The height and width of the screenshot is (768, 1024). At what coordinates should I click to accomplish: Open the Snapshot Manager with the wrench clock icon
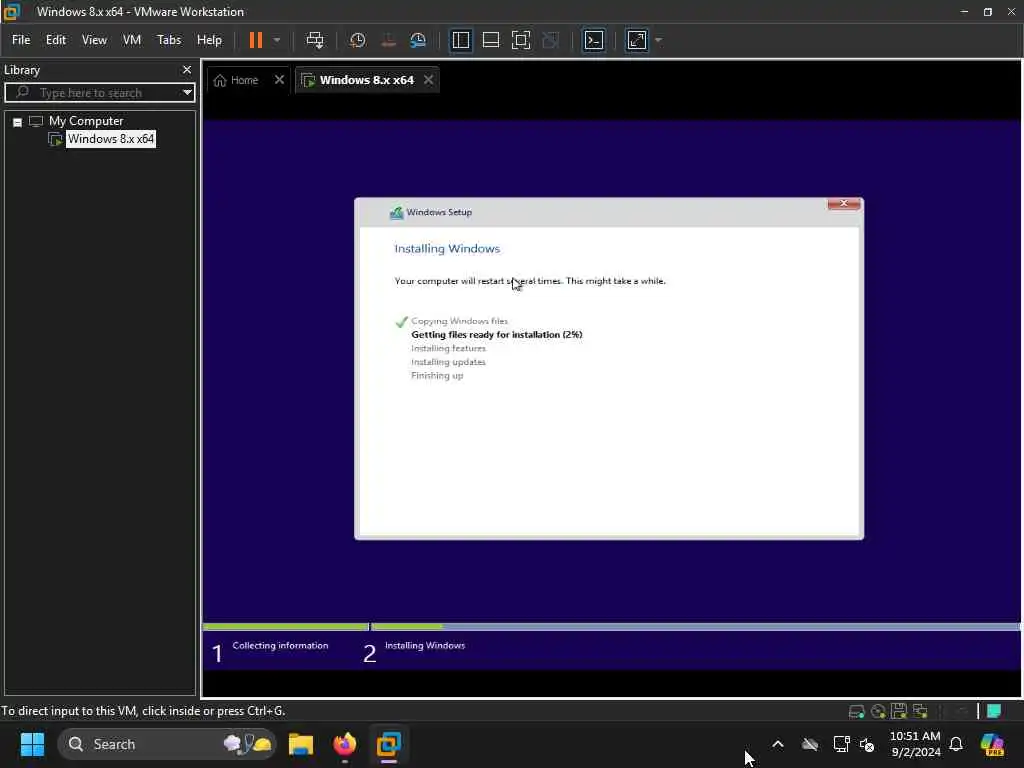419,40
